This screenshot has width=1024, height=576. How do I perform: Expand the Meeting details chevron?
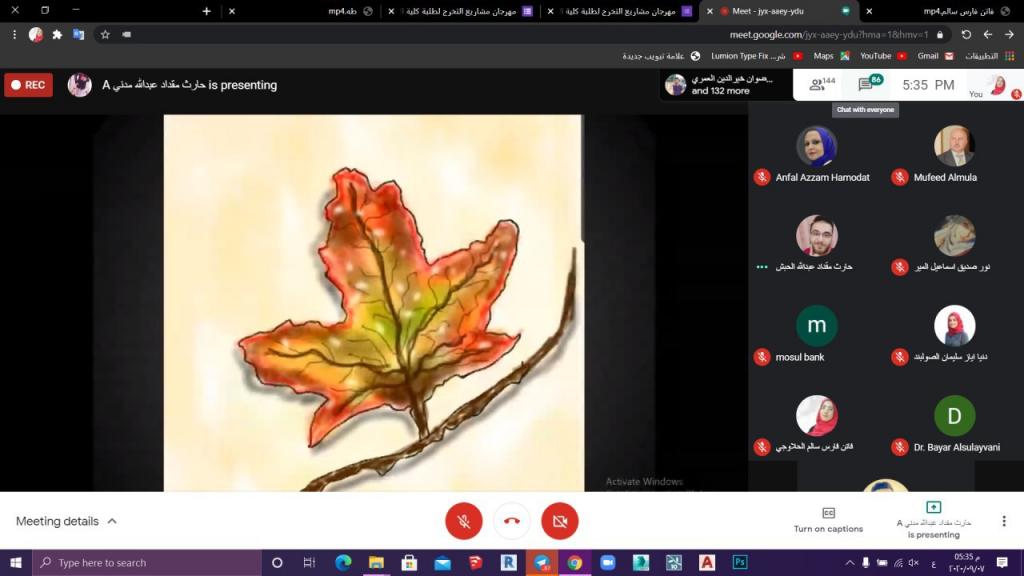coord(112,521)
